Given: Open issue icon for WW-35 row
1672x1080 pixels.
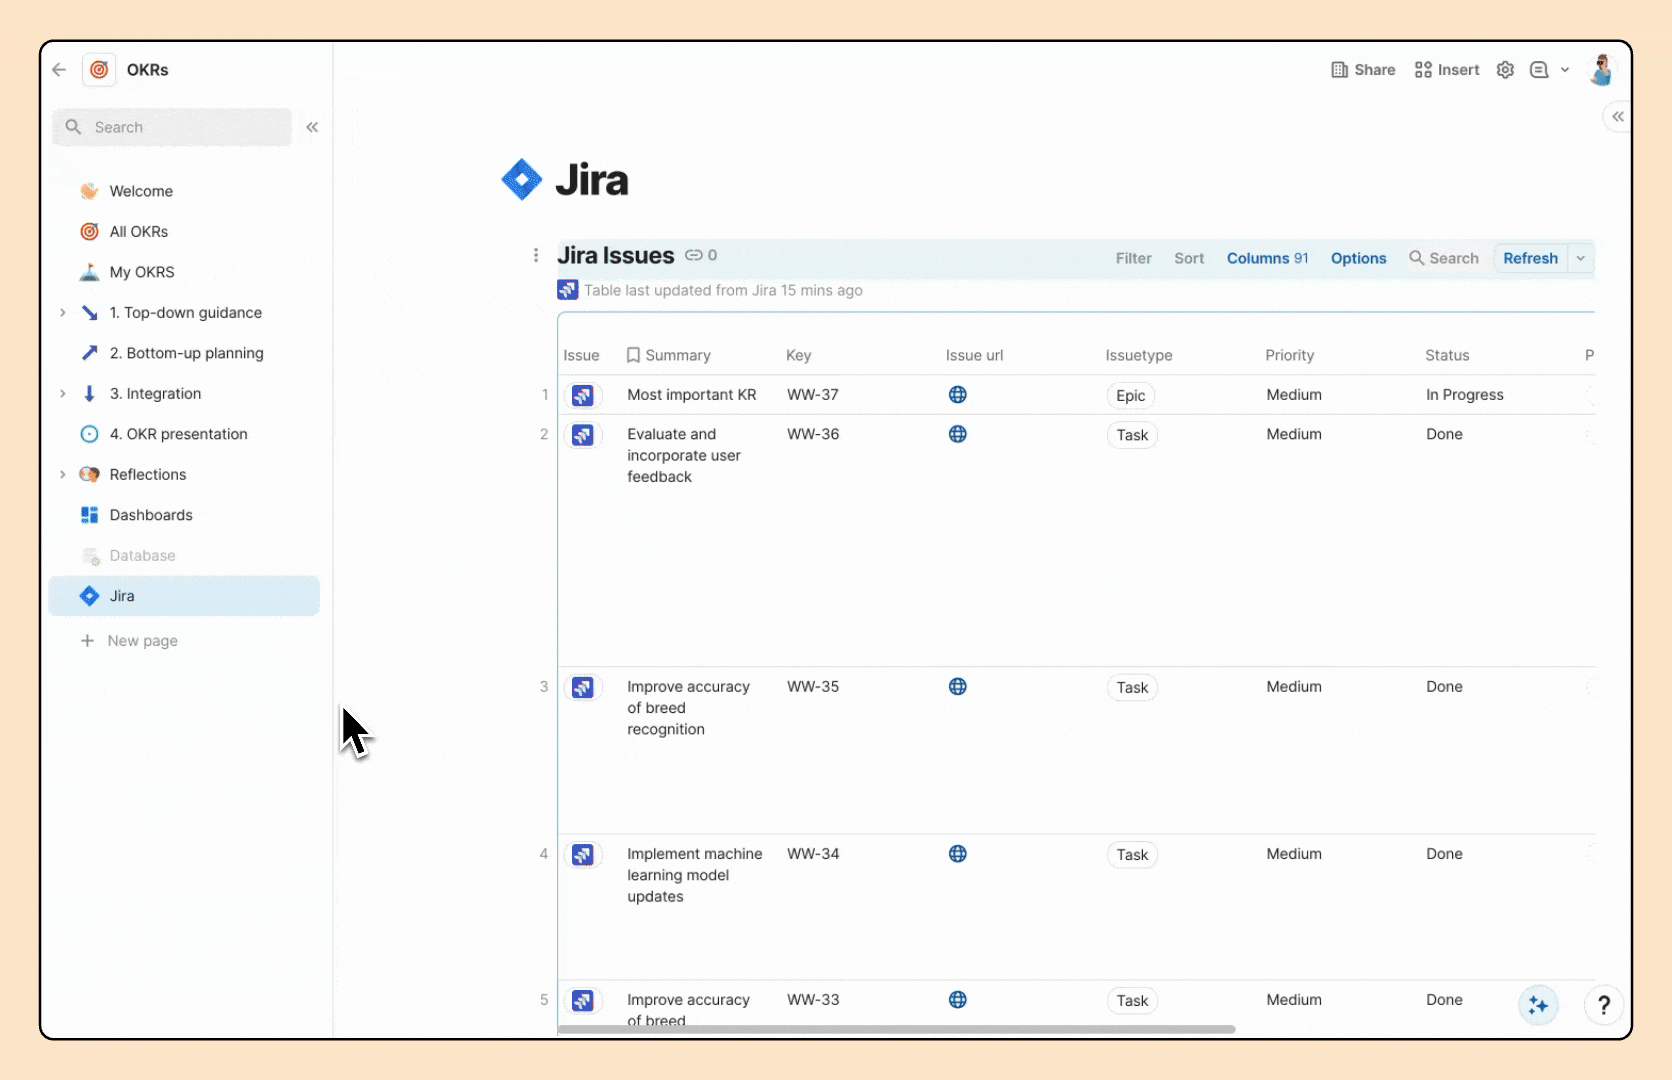Looking at the screenshot, I should click(x=583, y=688).
